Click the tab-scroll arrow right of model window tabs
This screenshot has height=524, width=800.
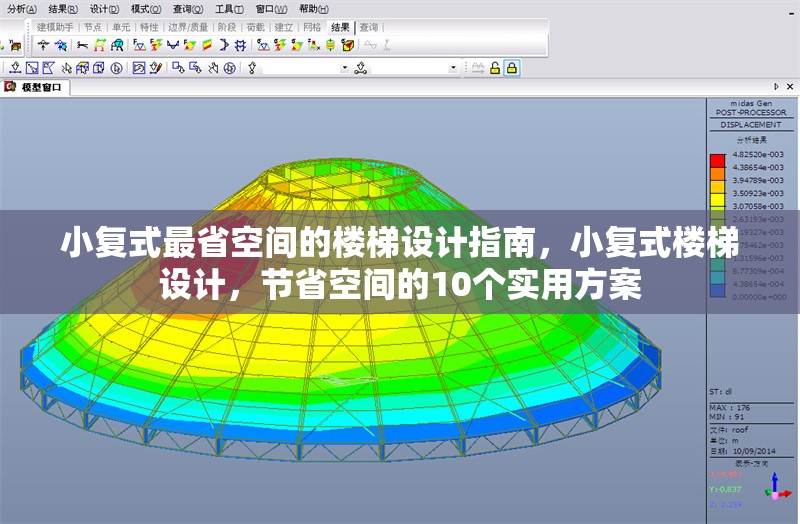tap(777, 87)
